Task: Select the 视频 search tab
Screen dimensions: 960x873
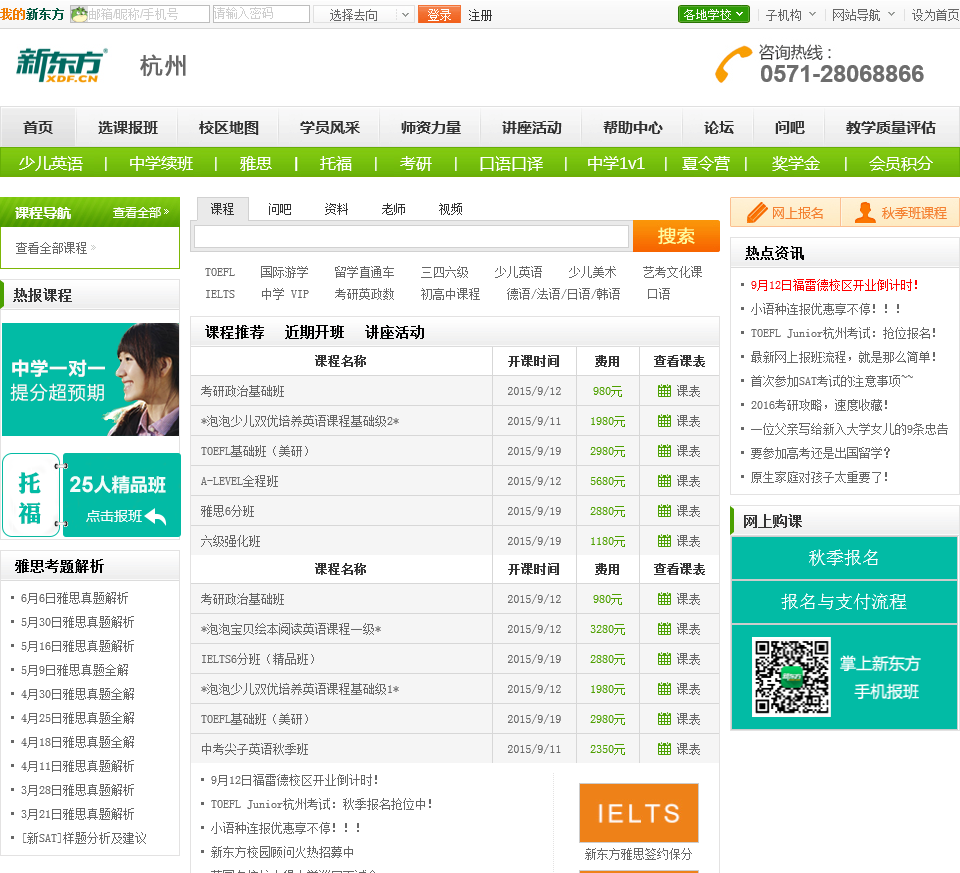Action: click(451, 209)
